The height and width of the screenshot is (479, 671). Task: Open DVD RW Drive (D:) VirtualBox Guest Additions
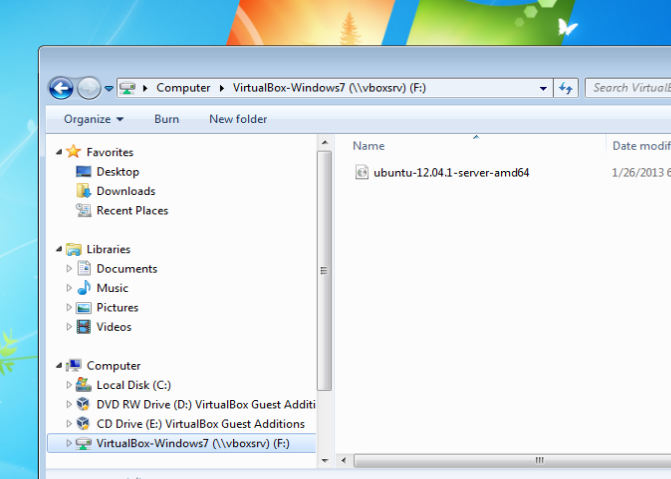[x=206, y=405]
